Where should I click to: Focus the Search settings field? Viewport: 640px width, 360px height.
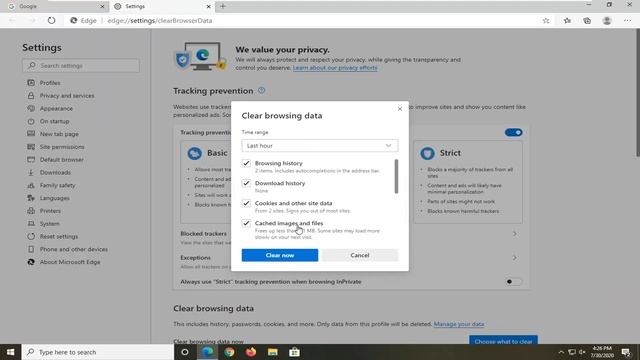click(x=81, y=65)
